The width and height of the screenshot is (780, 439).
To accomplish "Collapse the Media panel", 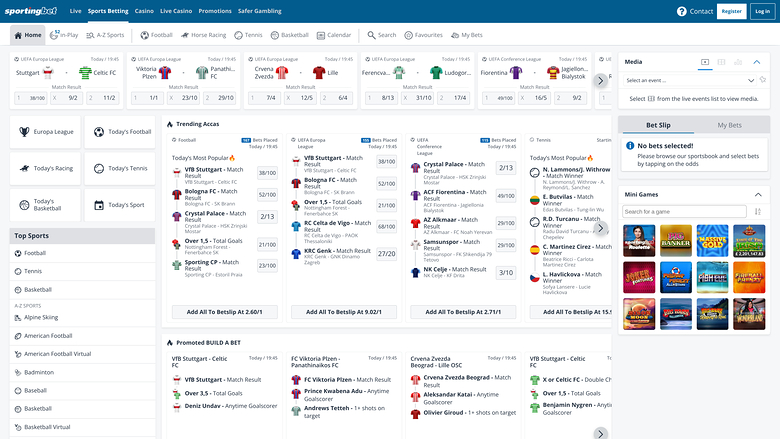I will point(757,62).
